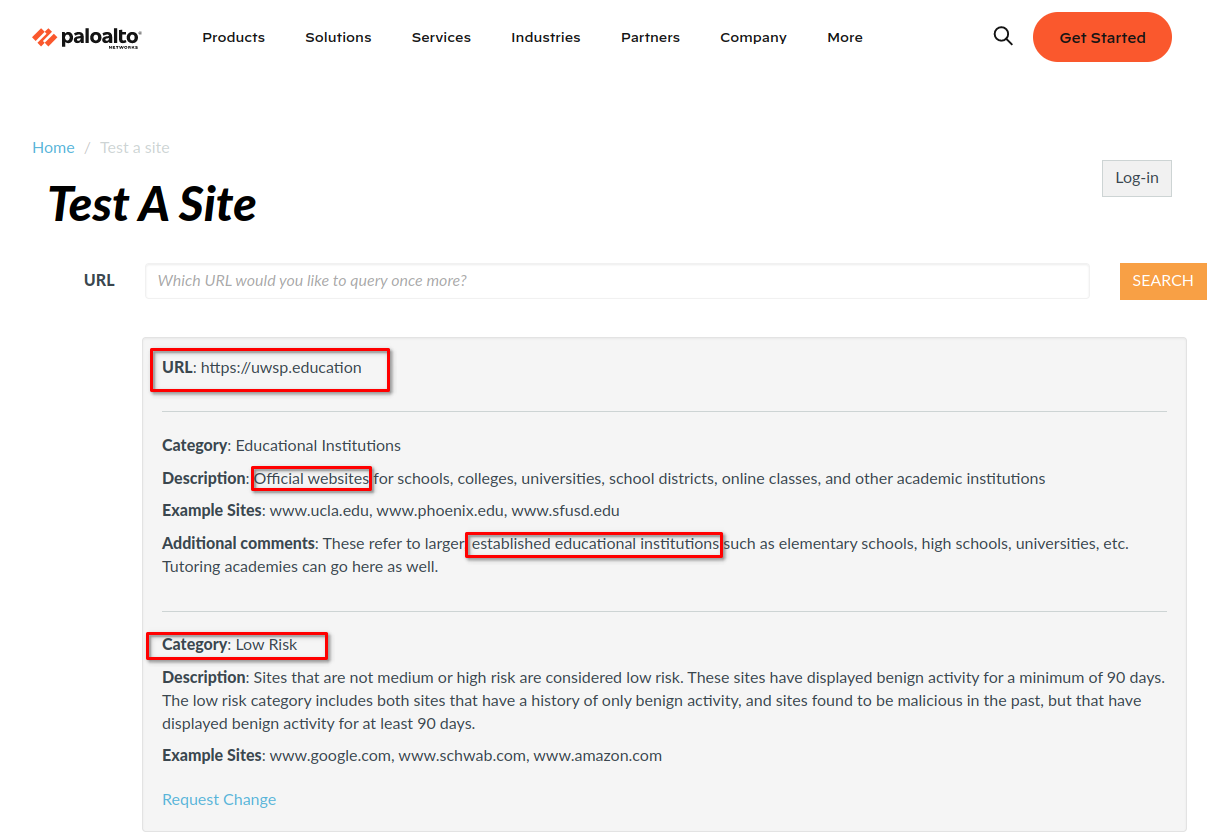1224x840 pixels.
Task: Click the https://uwsp.education URL text
Action: (x=281, y=367)
